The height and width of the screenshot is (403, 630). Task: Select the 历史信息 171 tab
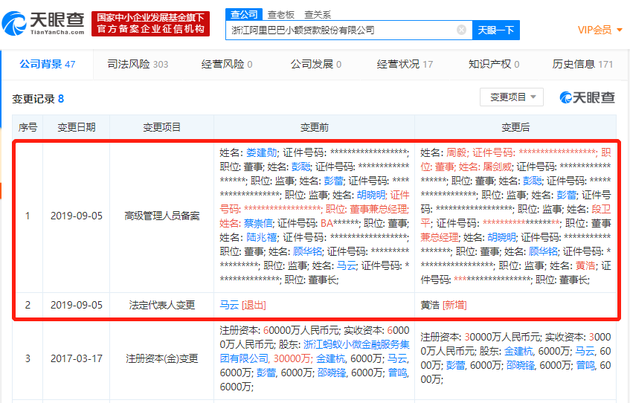583,64
